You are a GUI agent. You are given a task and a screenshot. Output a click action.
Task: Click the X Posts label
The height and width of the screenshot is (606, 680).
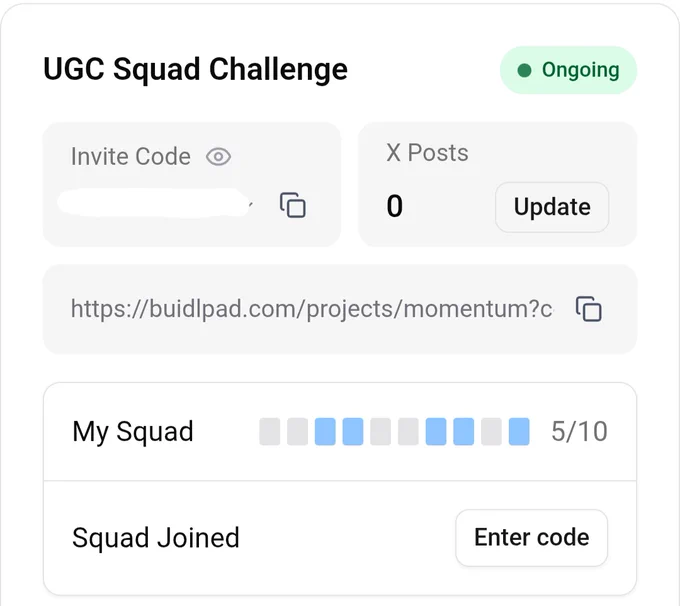click(x=427, y=153)
